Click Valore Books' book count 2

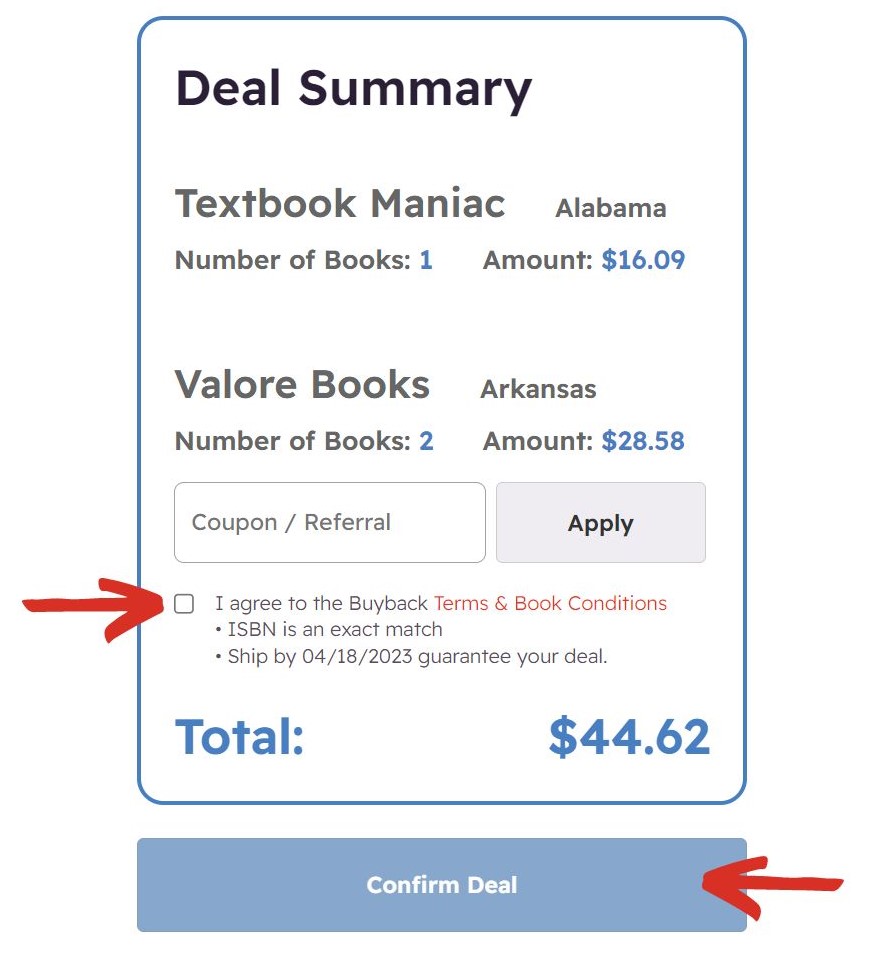pos(426,441)
